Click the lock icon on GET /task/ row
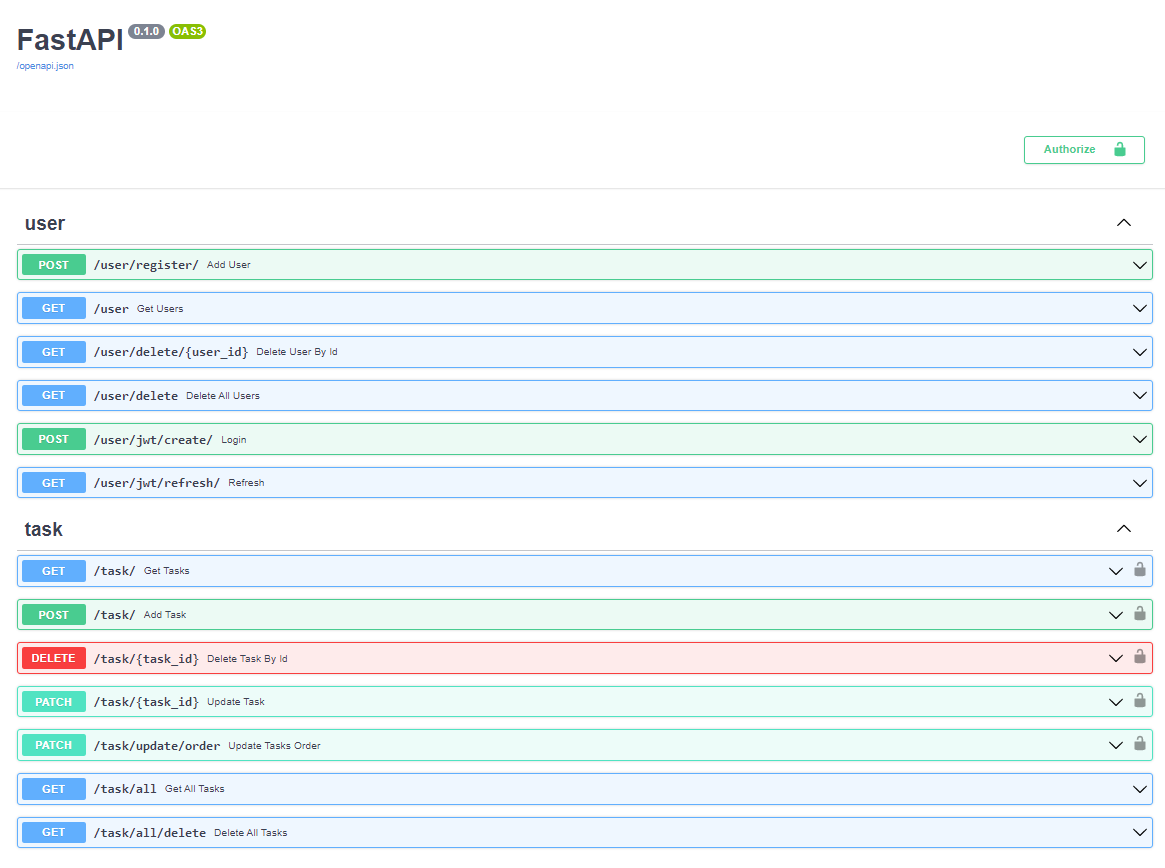The width and height of the screenshot is (1165, 868). click(x=1140, y=570)
